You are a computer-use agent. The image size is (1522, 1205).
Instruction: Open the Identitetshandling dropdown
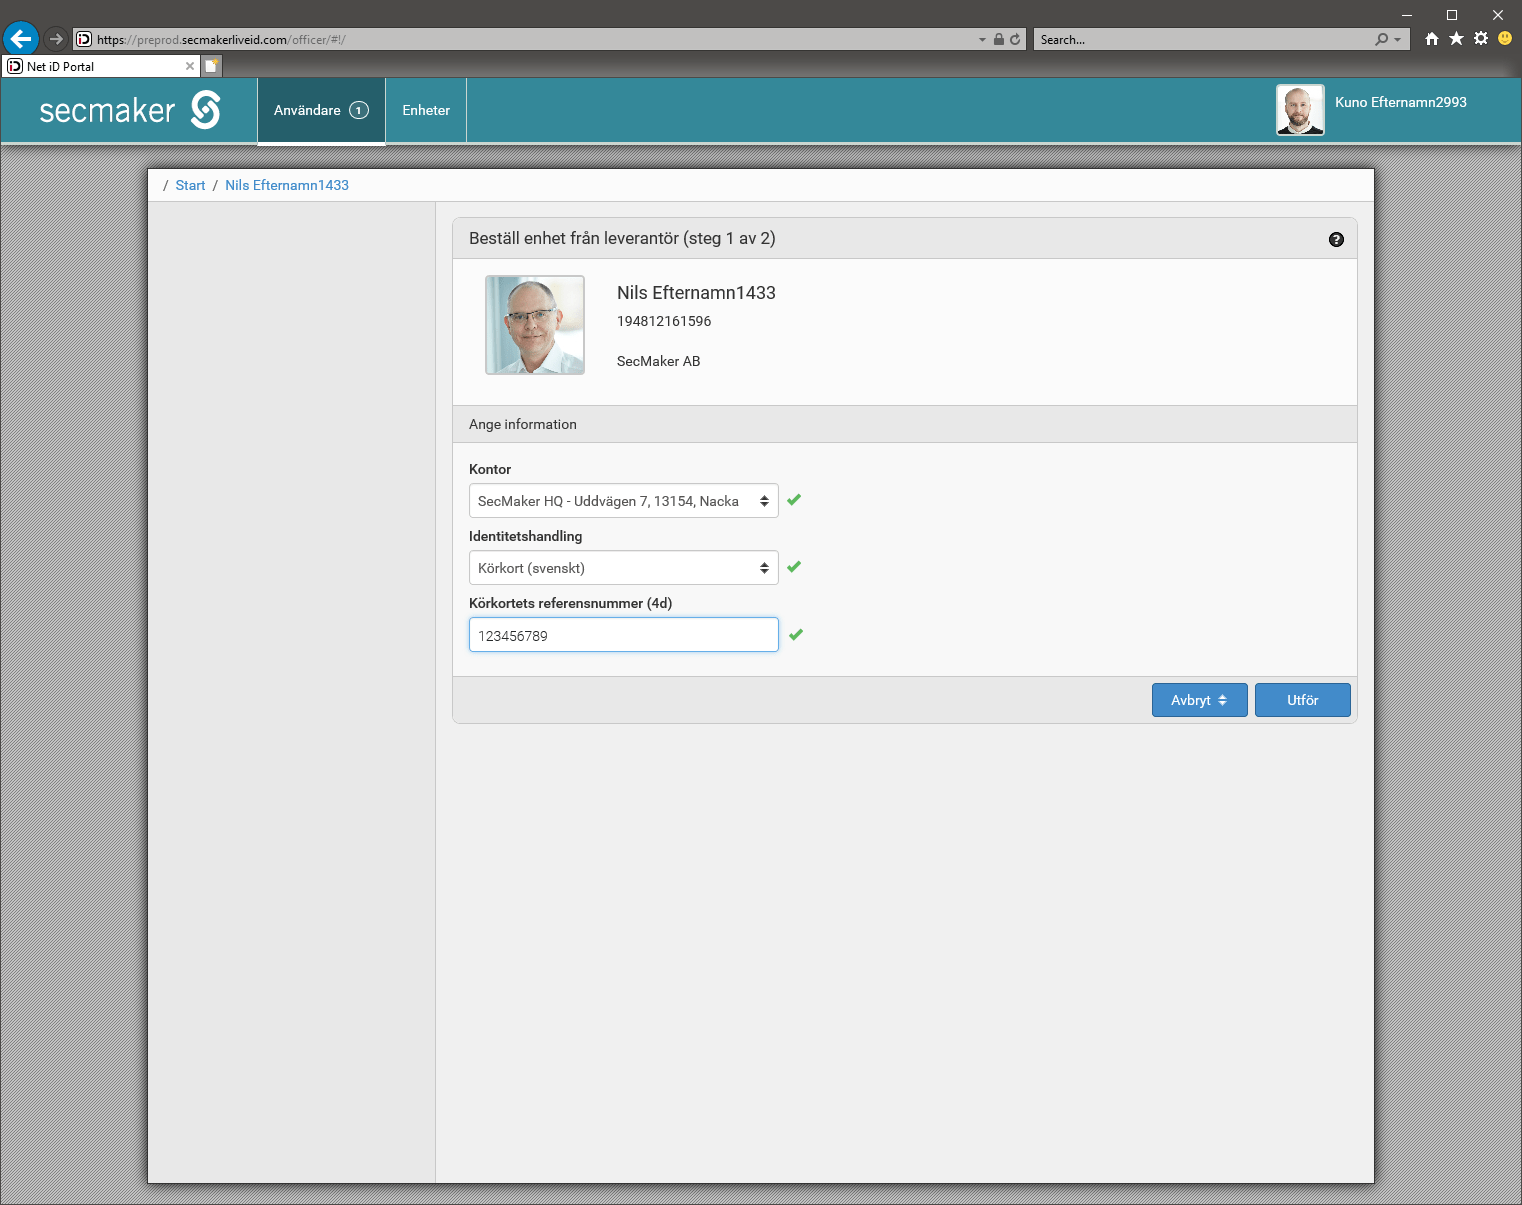click(623, 568)
